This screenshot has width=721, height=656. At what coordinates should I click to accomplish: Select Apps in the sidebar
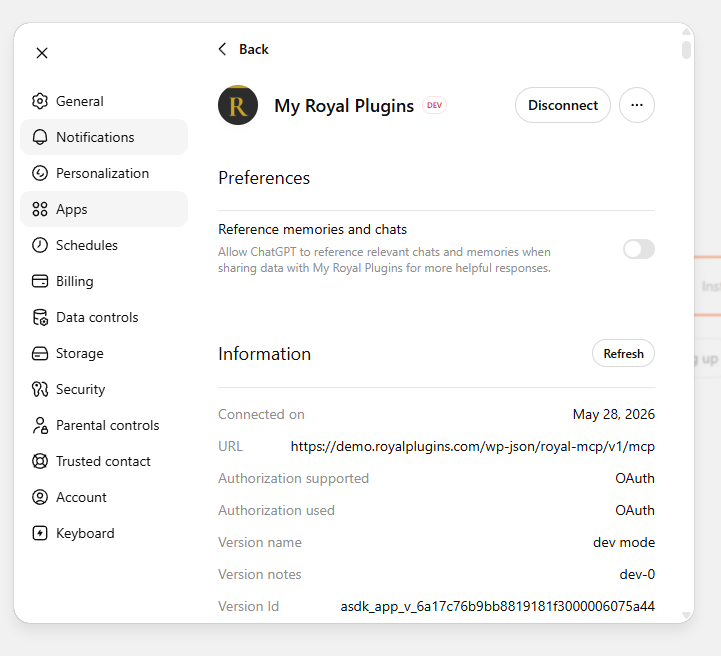[104, 209]
